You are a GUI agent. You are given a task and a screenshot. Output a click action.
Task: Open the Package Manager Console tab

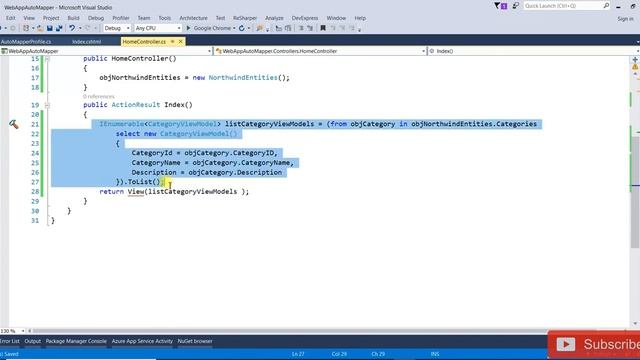[76, 341]
